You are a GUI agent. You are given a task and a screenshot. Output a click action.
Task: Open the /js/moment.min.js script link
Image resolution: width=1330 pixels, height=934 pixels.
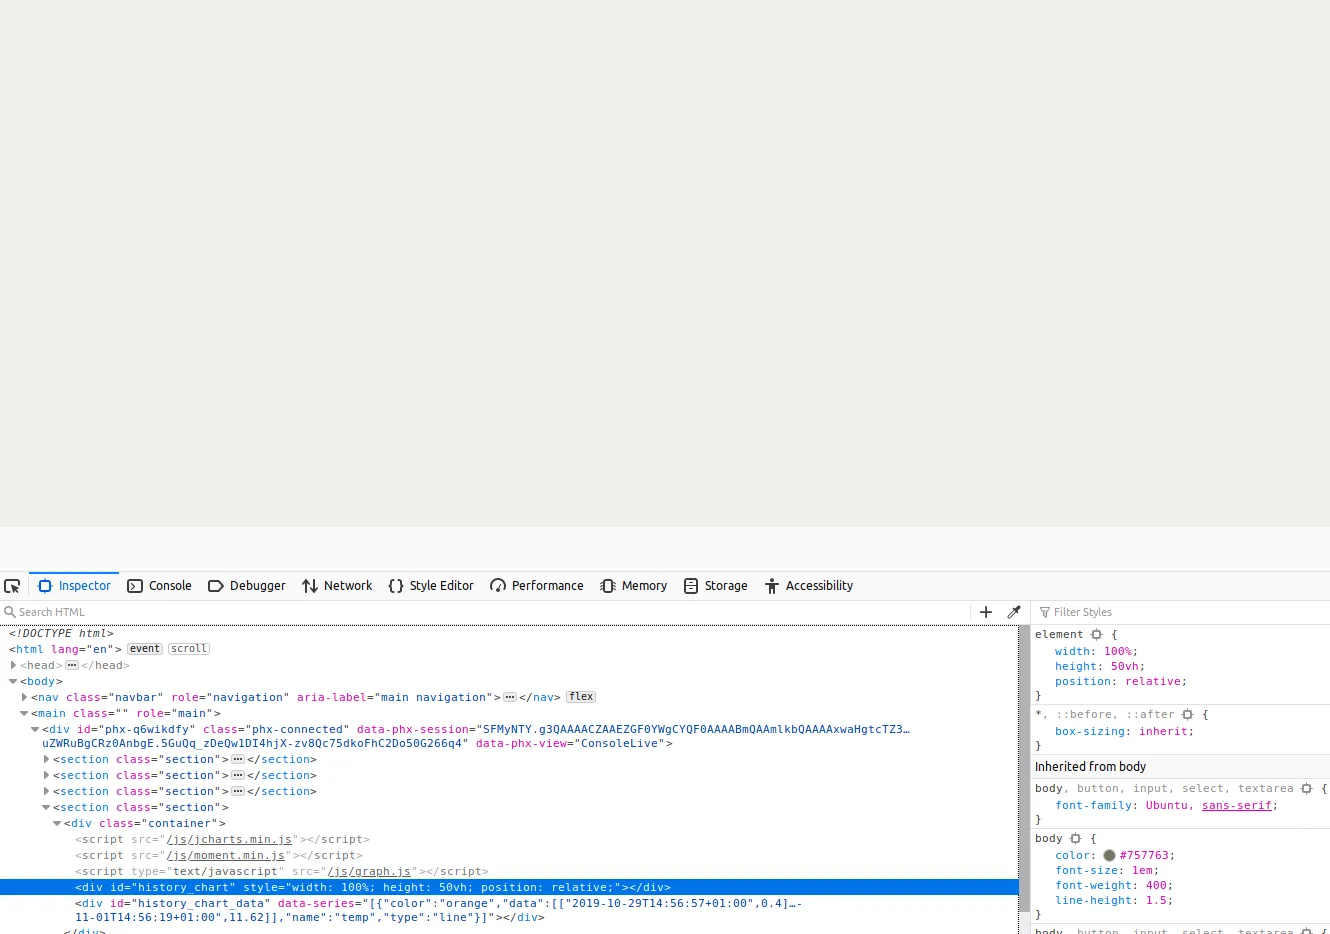226,855
